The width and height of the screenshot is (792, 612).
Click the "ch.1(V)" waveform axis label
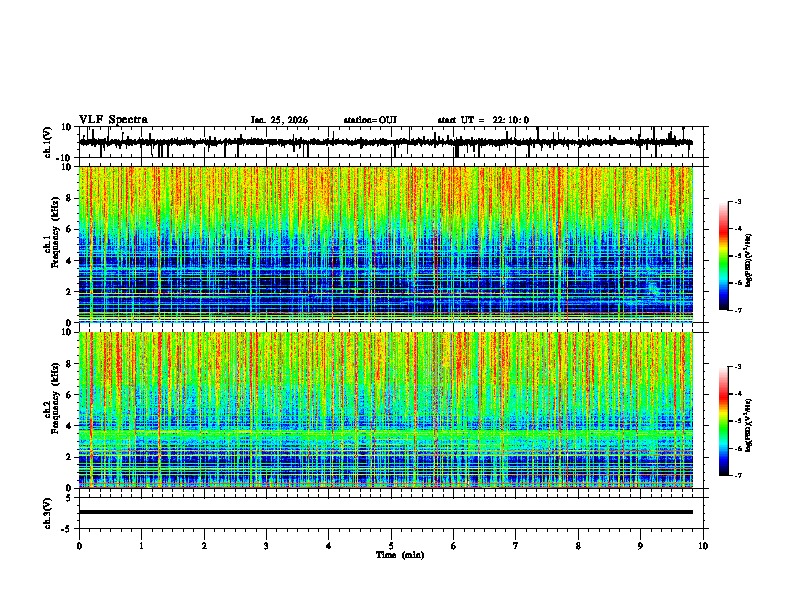pos(48,142)
